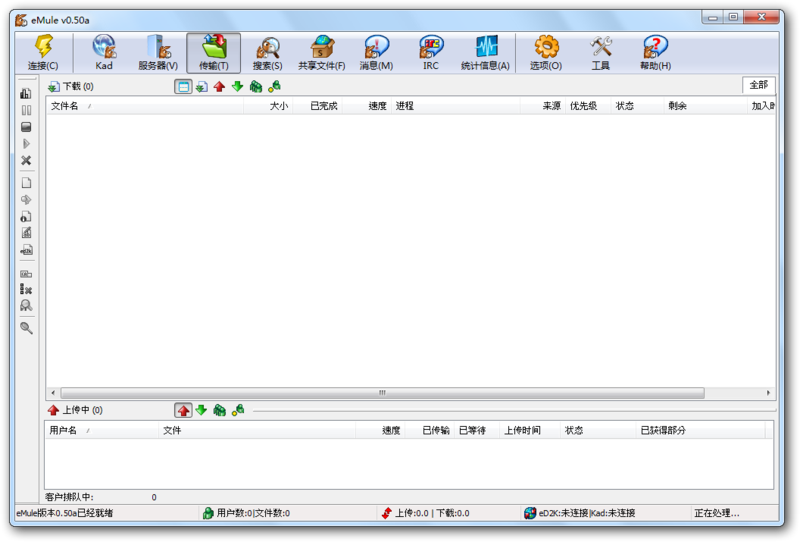Open Help (帮助) from toolbar
Image resolution: width=800 pixels, height=542 pixels.
pyautogui.click(x=655, y=53)
